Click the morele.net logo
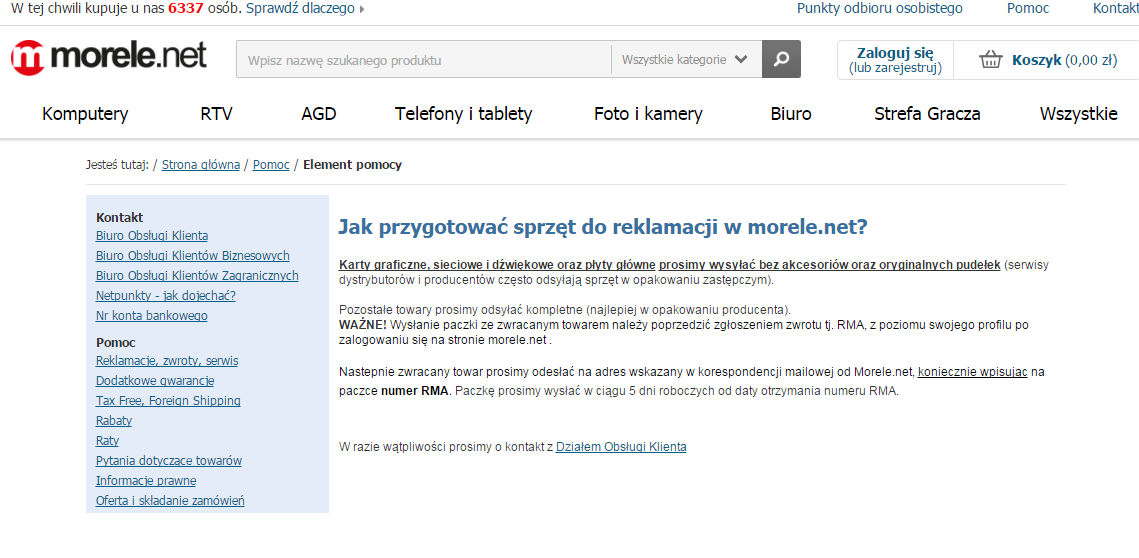1139x558 pixels. click(109, 57)
